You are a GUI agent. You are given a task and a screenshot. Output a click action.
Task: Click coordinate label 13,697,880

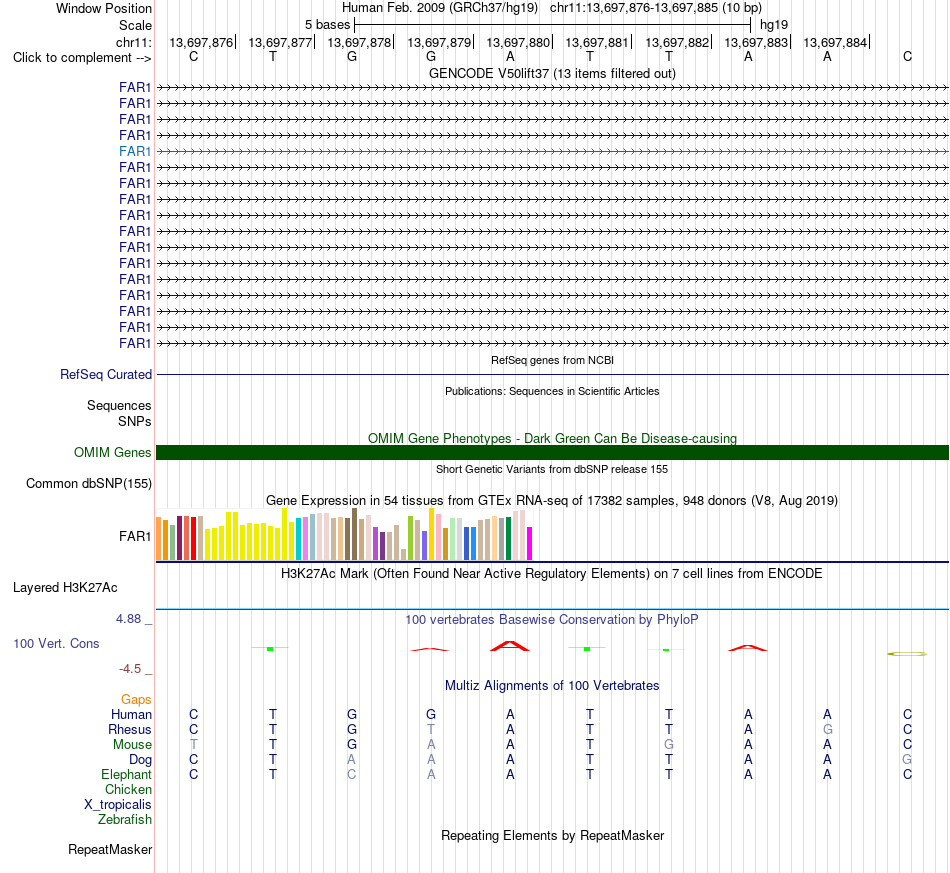(518, 42)
